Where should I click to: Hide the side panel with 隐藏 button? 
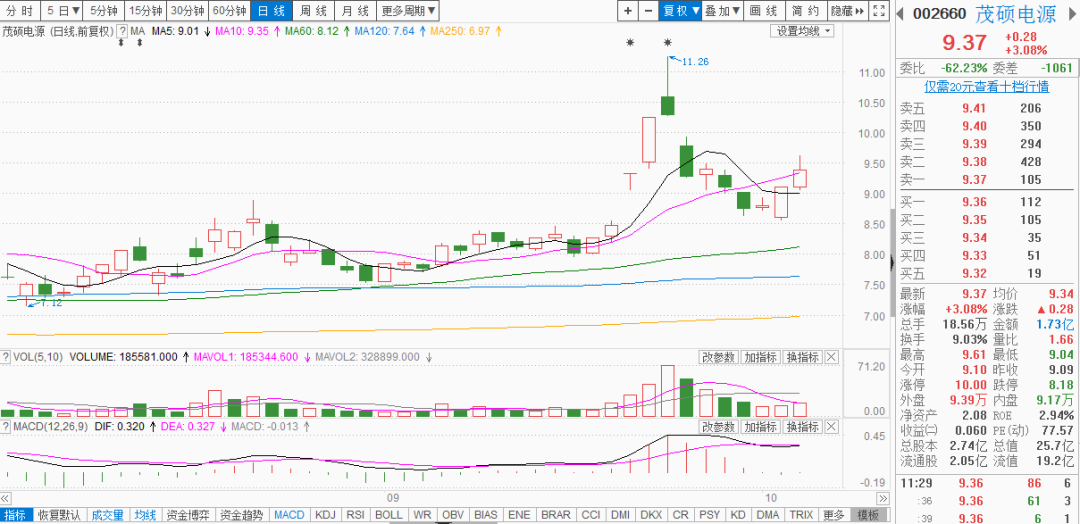846,11
